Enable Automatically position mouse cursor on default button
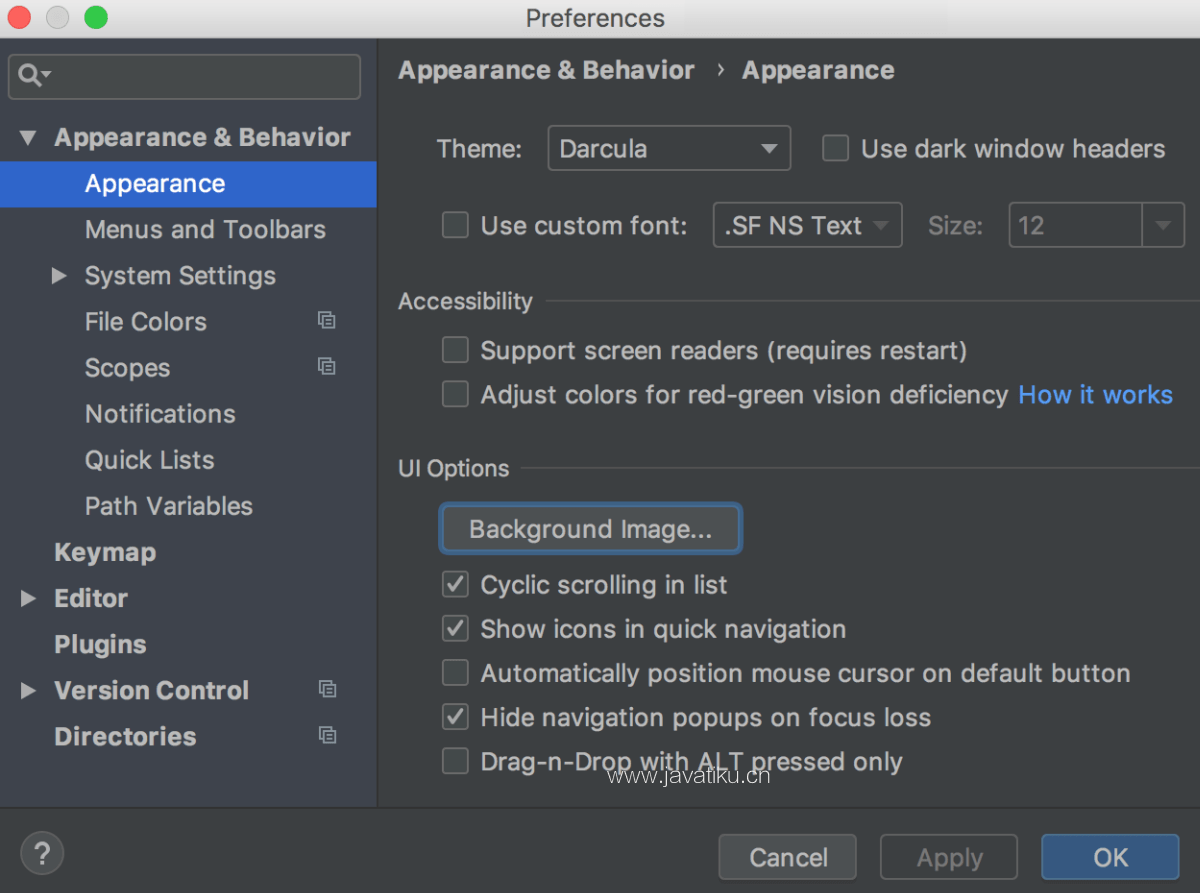This screenshot has width=1200, height=893. tap(455, 672)
